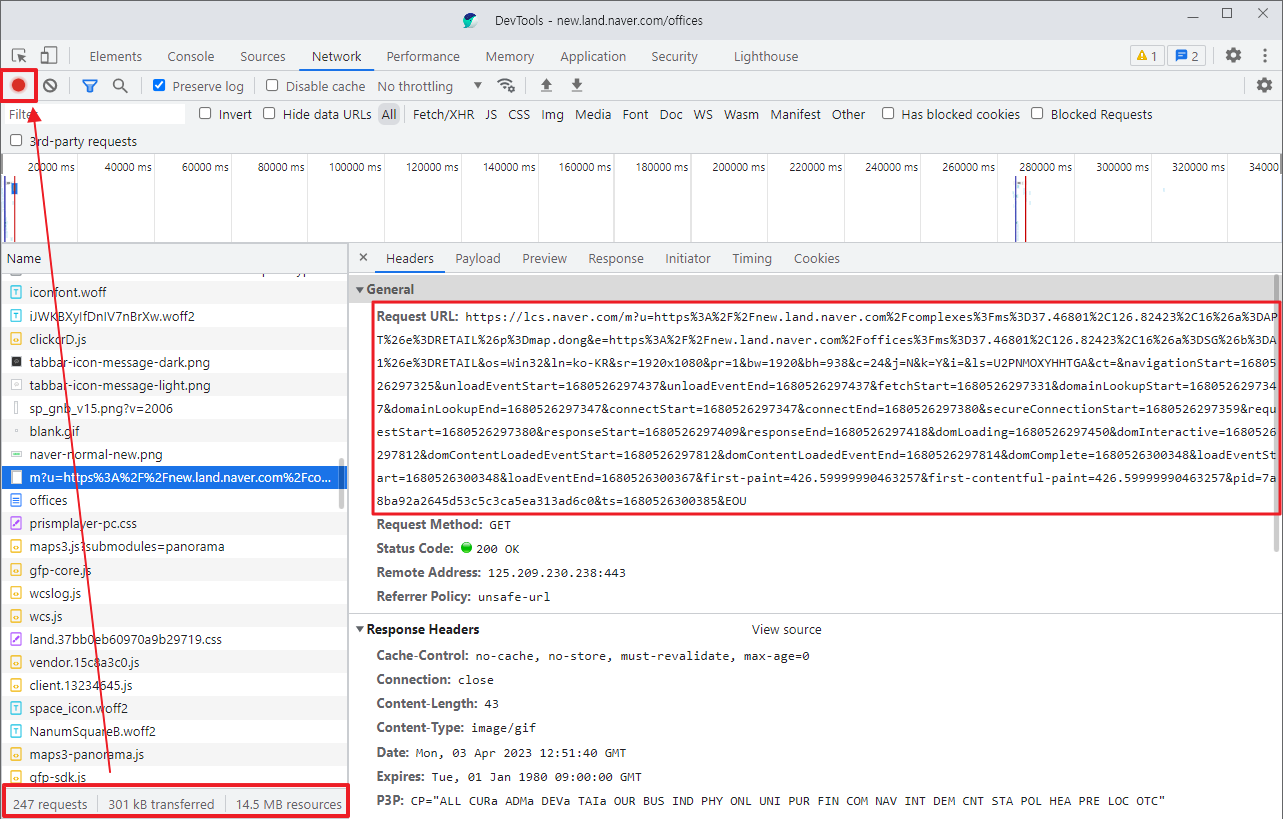Screen dimensions: 1283x819
Task: Switch to the Console panel
Action: [191, 56]
